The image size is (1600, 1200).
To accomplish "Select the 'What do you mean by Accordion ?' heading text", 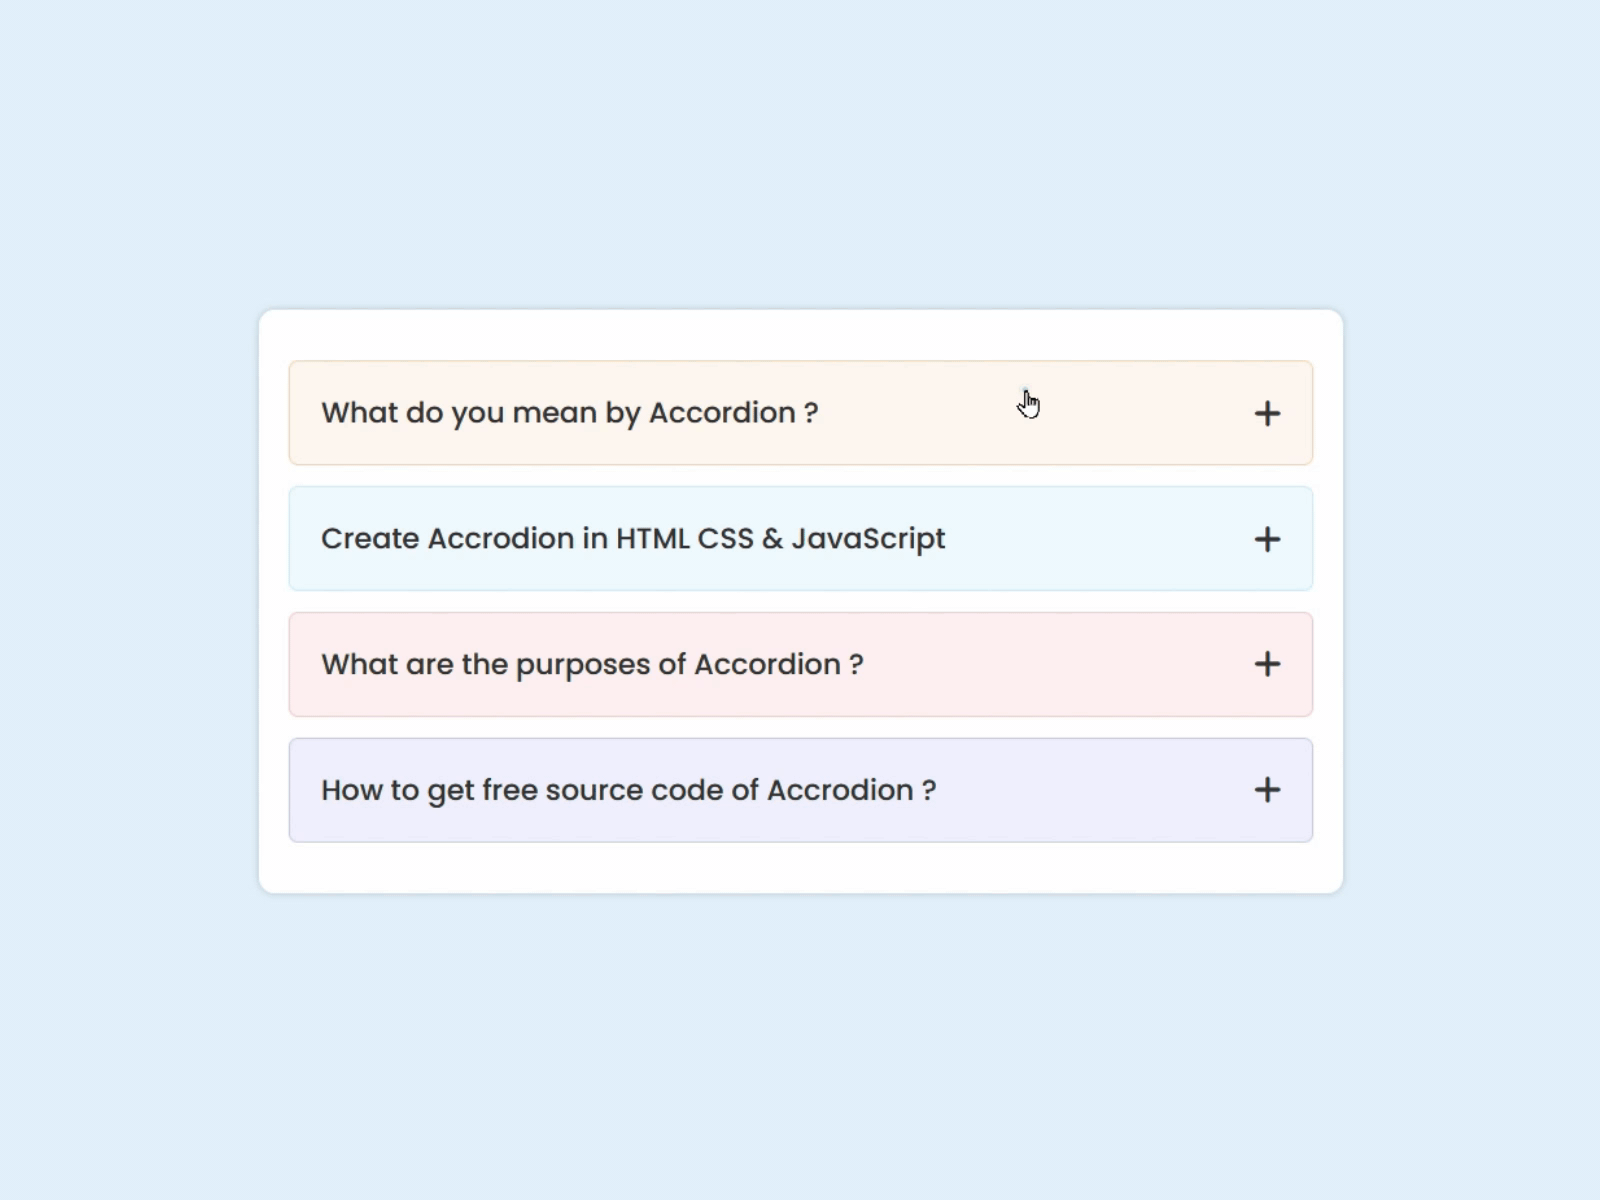I will (x=569, y=413).
